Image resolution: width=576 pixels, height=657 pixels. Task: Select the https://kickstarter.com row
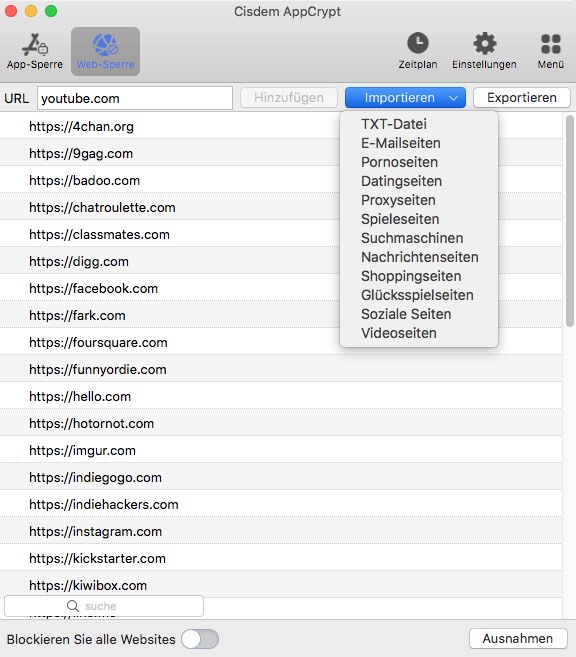(x=281, y=559)
